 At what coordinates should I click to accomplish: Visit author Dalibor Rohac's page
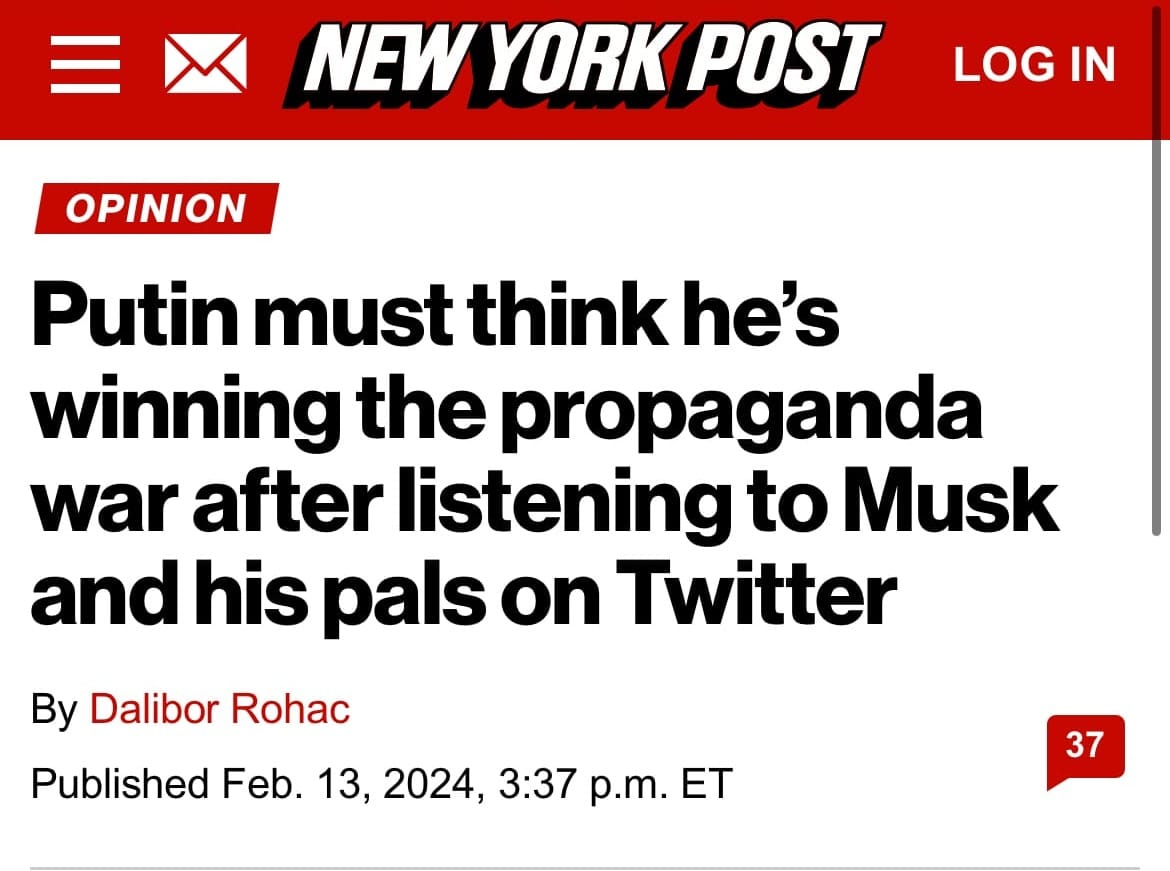click(220, 709)
